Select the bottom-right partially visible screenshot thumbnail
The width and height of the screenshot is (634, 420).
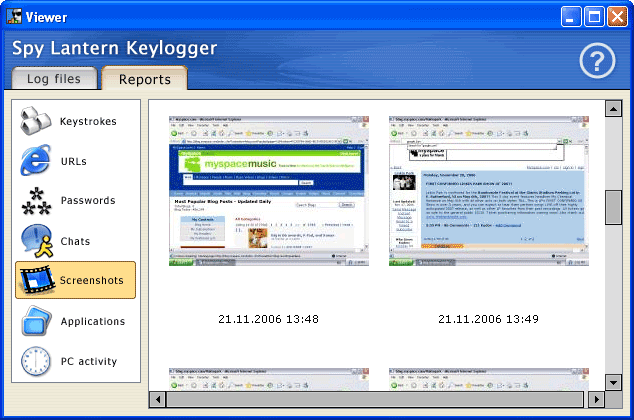coord(489,379)
